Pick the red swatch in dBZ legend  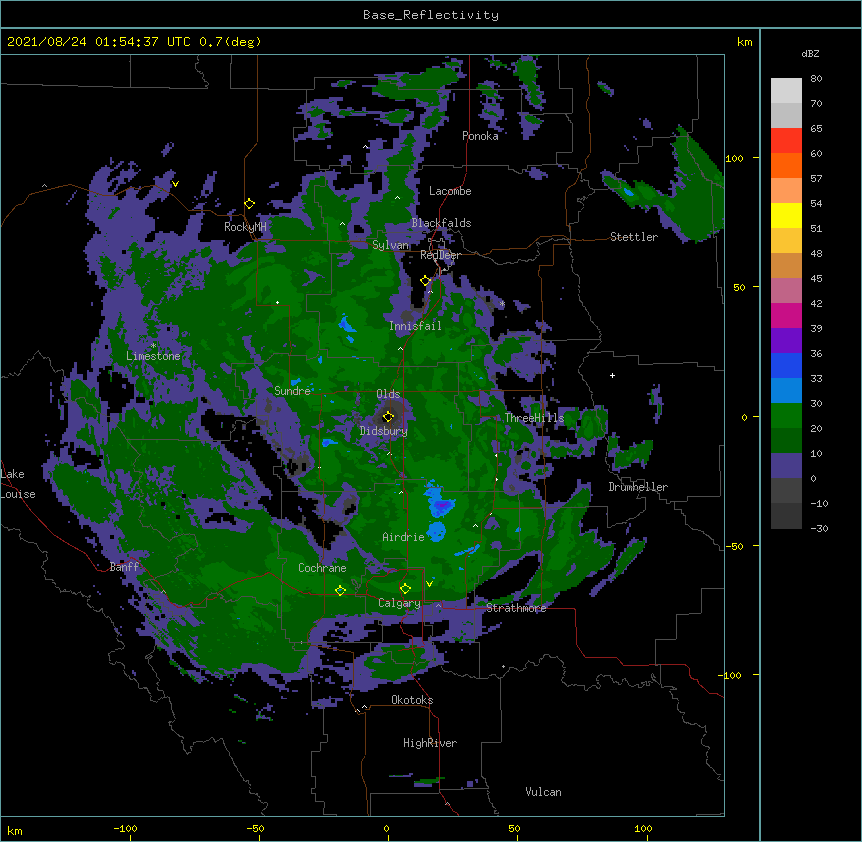click(786, 141)
